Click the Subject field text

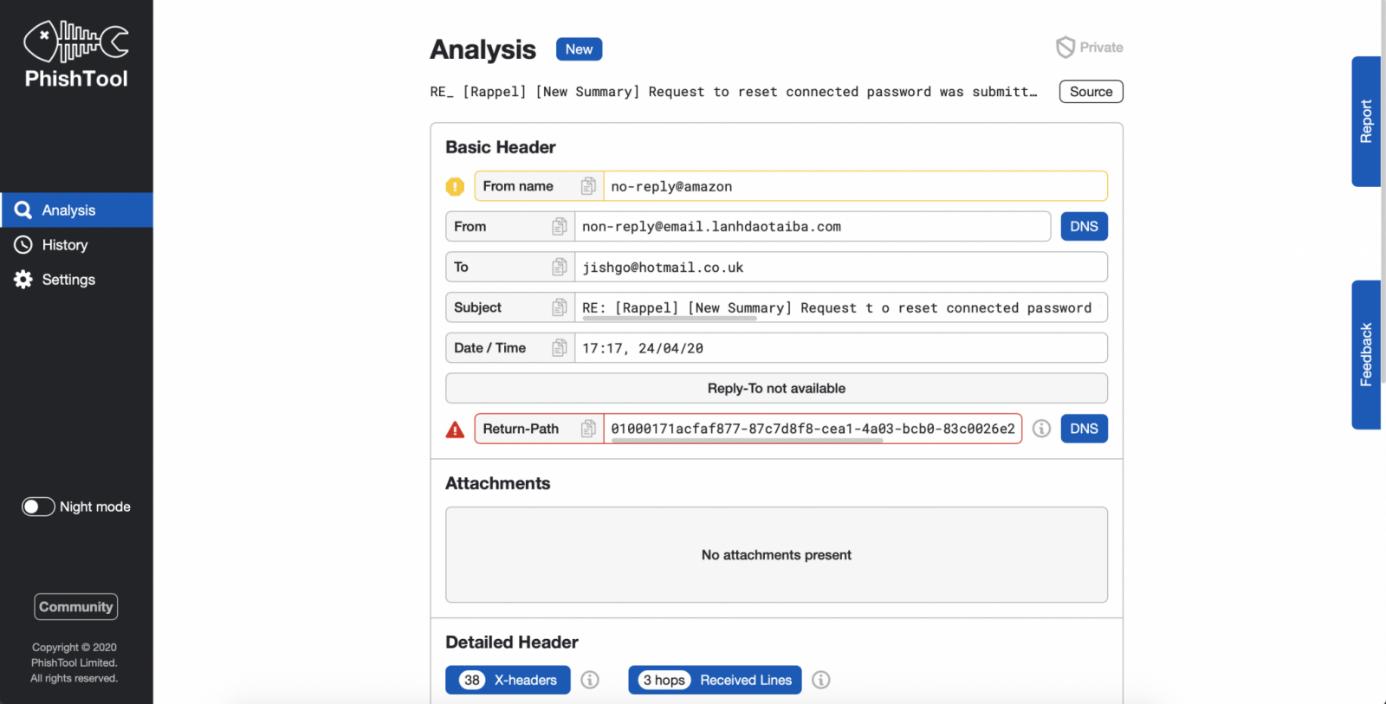(841, 308)
